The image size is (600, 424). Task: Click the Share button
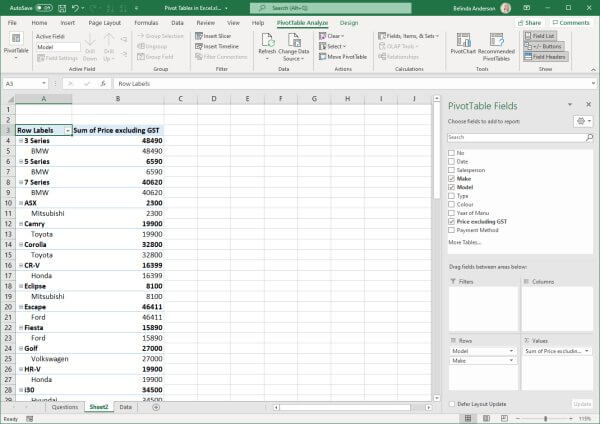click(x=530, y=23)
